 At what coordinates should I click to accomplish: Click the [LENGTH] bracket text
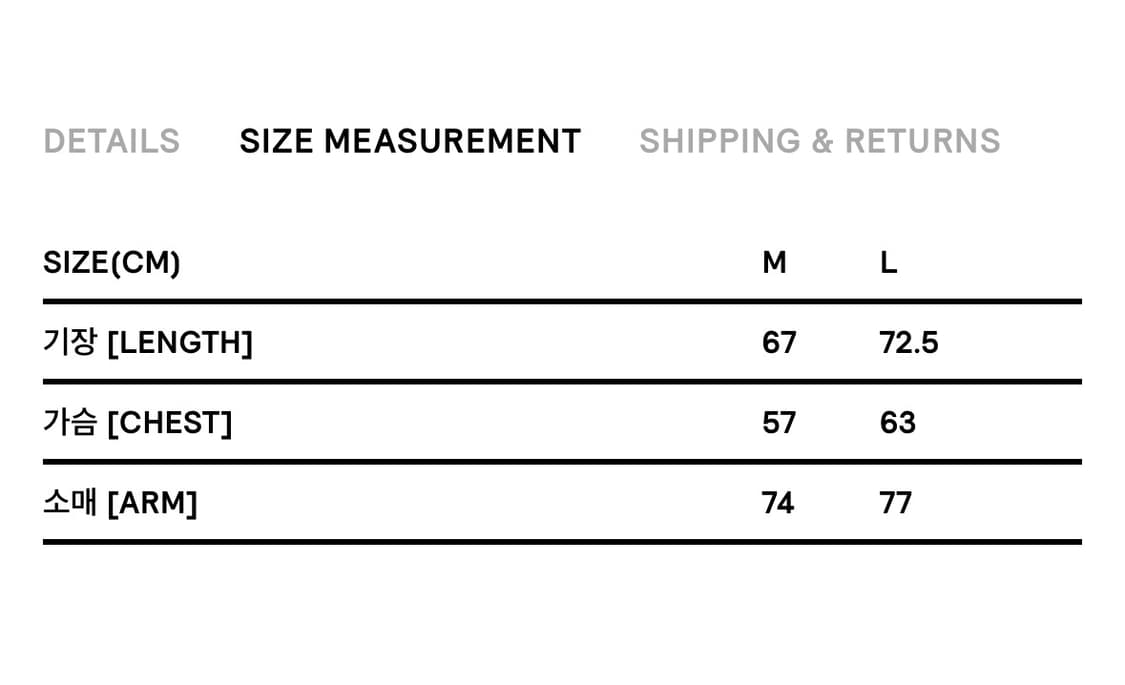tap(180, 343)
